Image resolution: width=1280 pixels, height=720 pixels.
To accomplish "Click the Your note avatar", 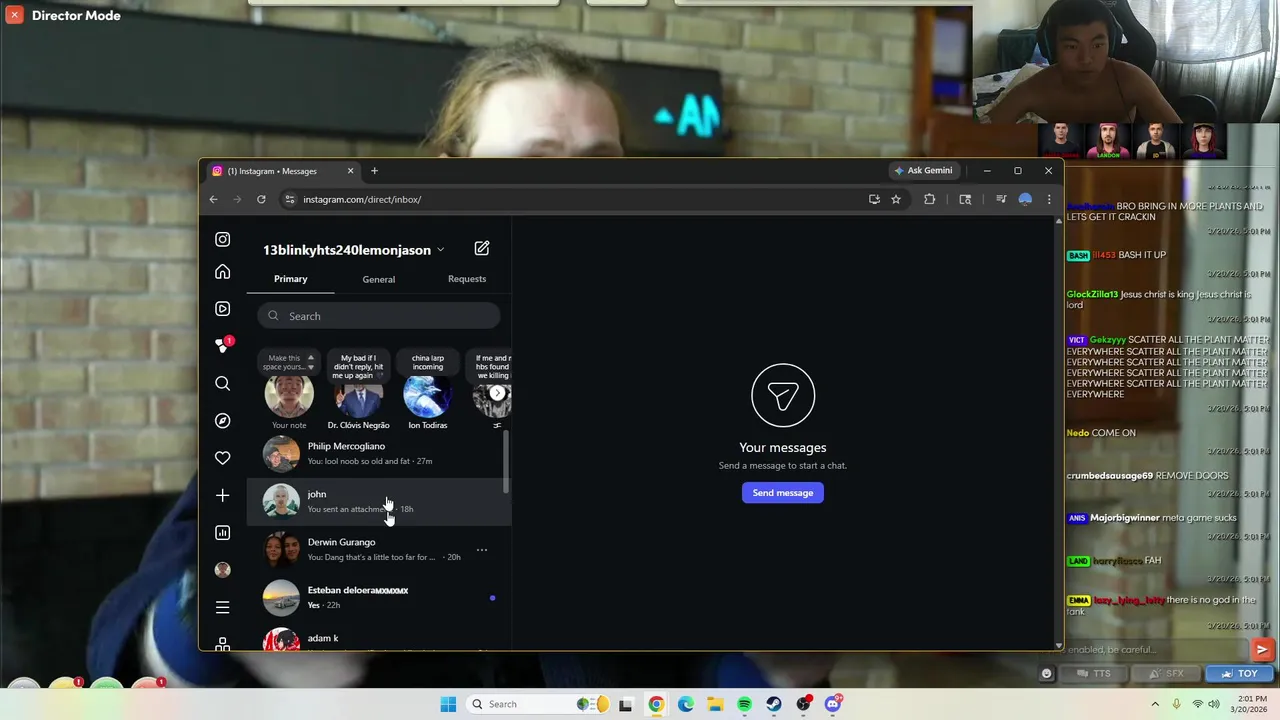I will pos(289,396).
